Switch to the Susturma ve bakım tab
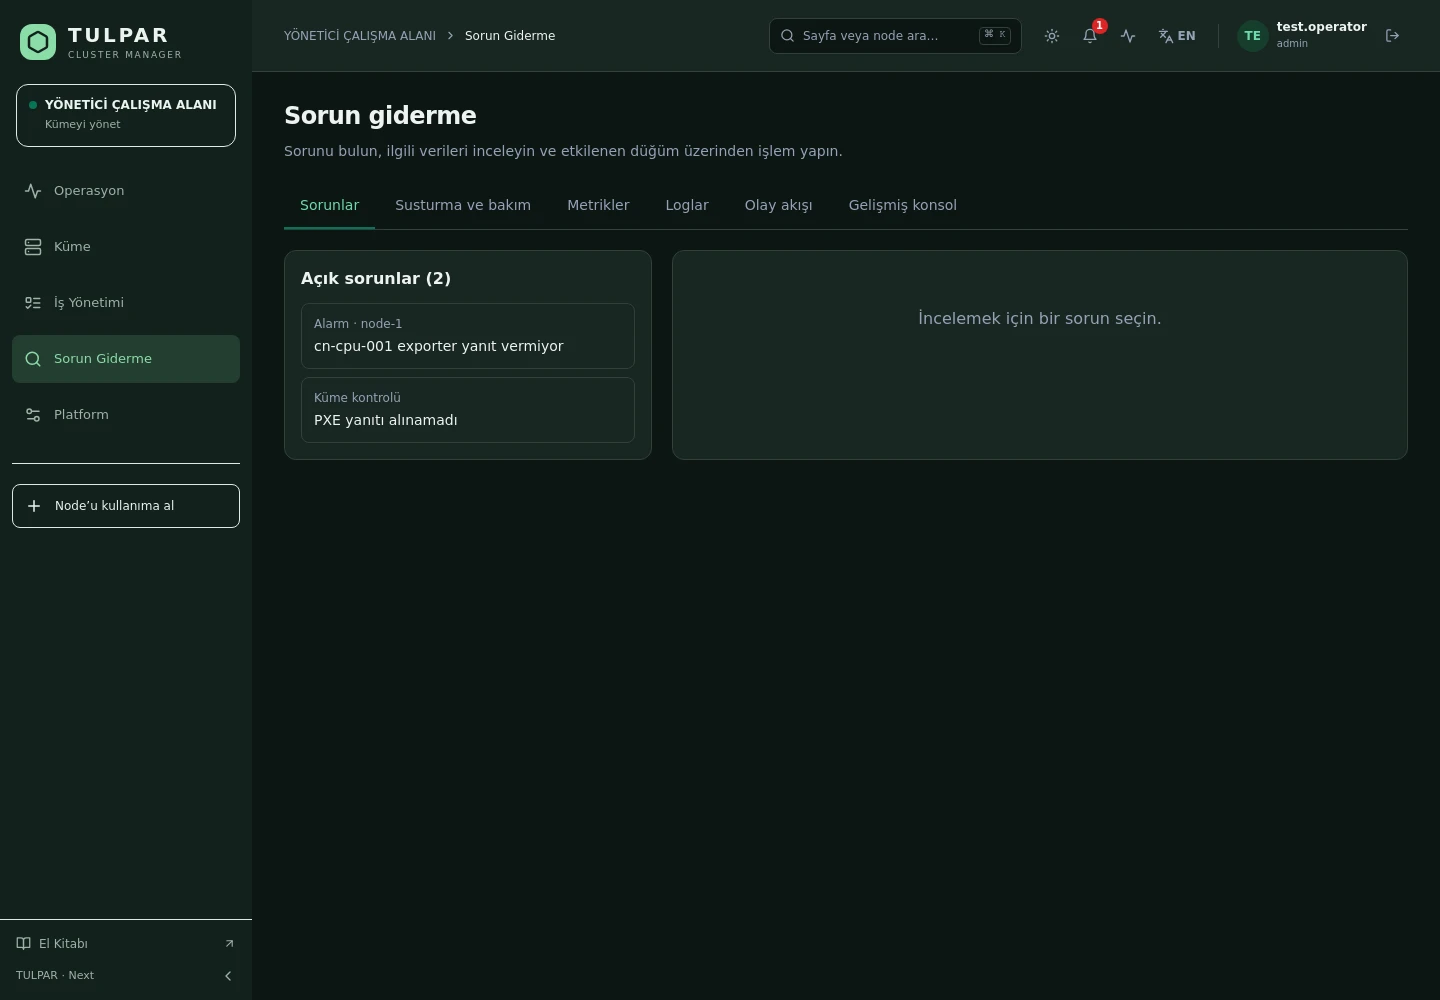 tap(463, 205)
